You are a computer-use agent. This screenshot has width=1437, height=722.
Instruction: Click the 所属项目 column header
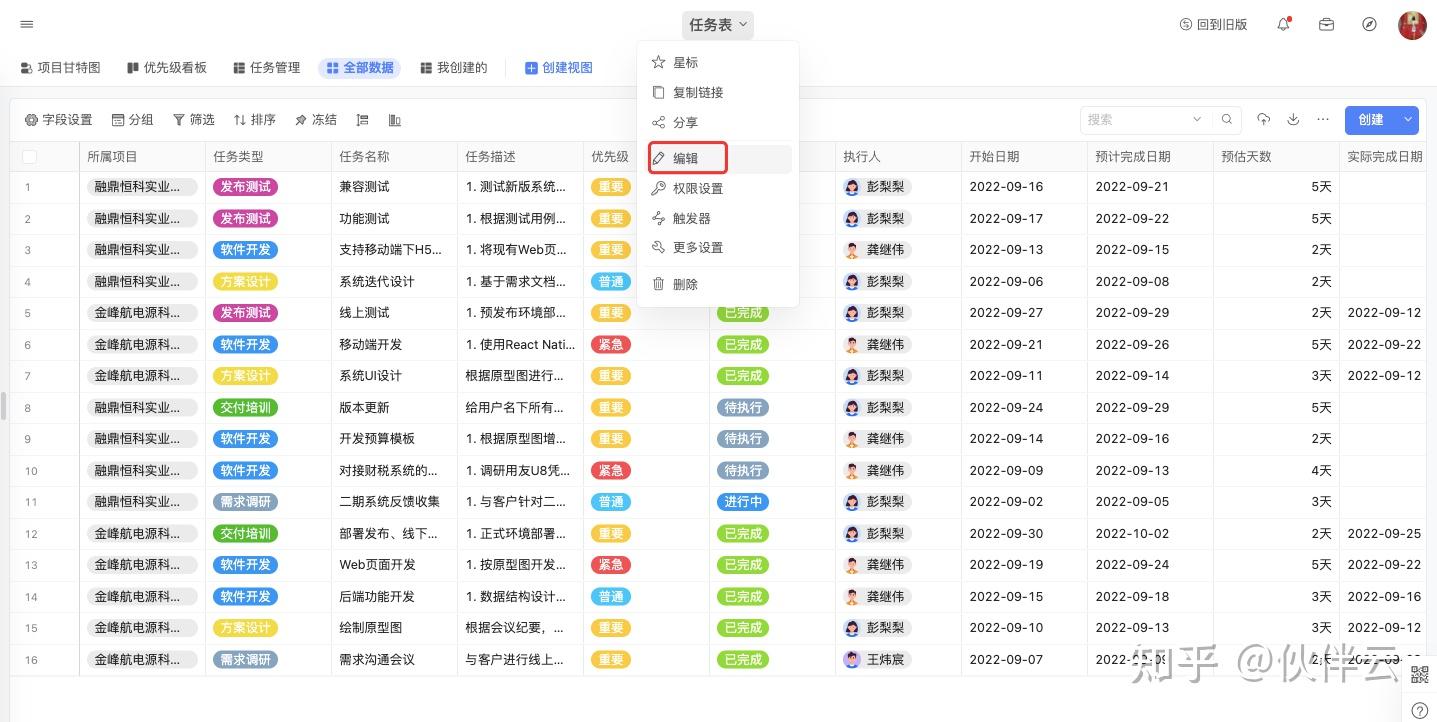(142, 157)
